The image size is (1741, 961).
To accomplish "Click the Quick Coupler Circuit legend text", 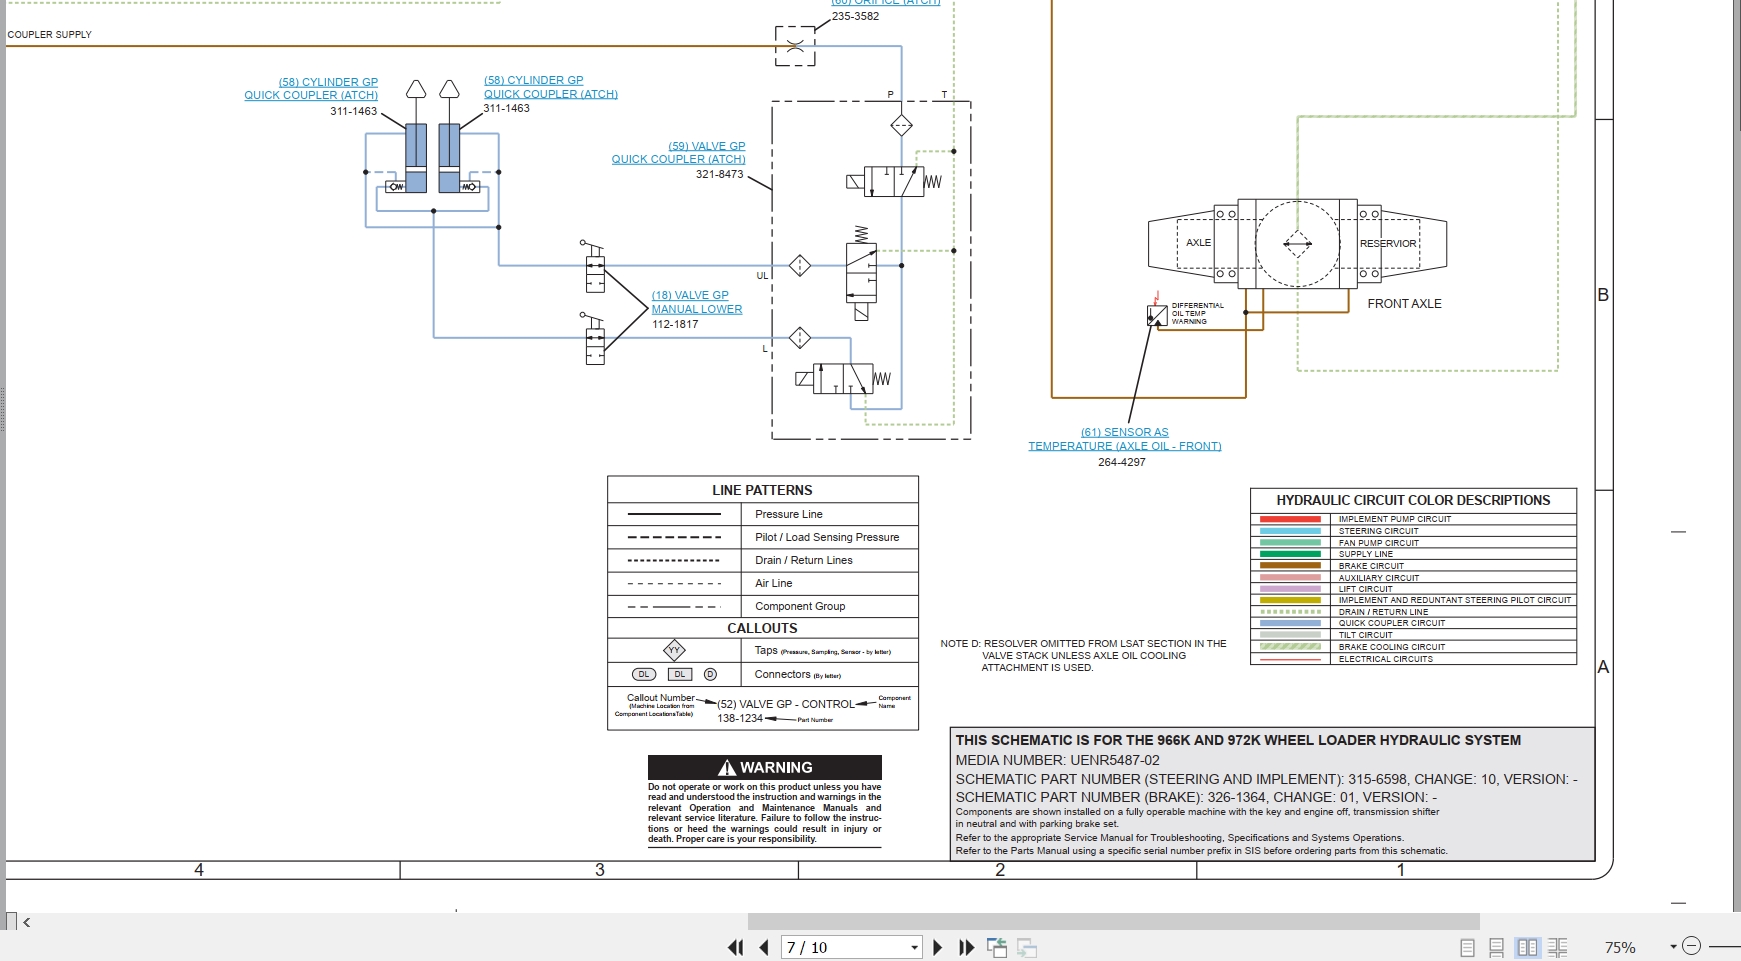I will (x=1392, y=623).
